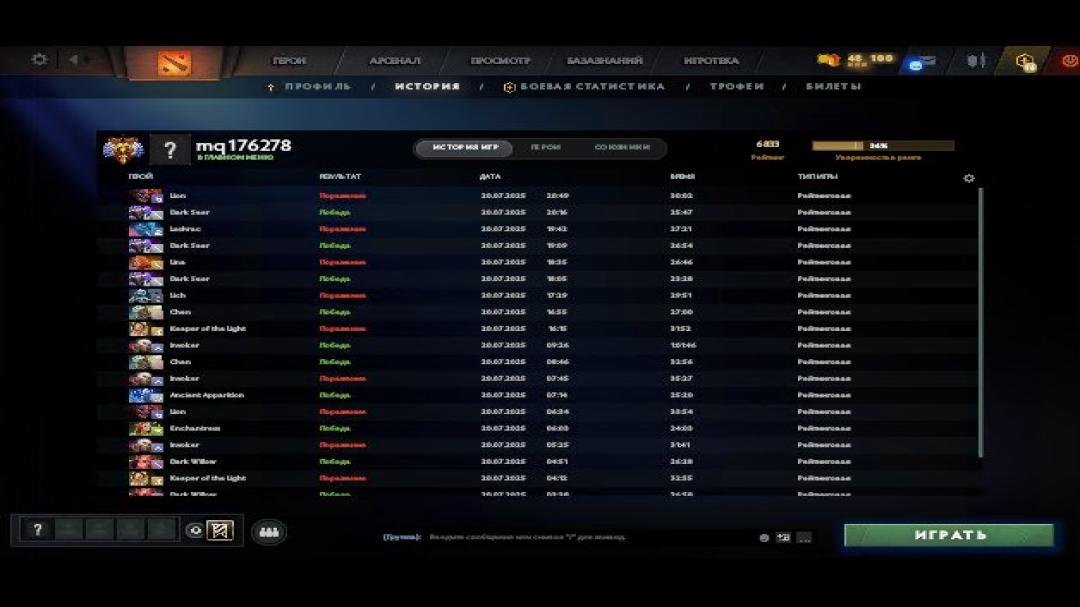Open the ИГРОТЕКА tab in top navigation
The height and width of the screenshot is (607, 1080).
(712, 61)
